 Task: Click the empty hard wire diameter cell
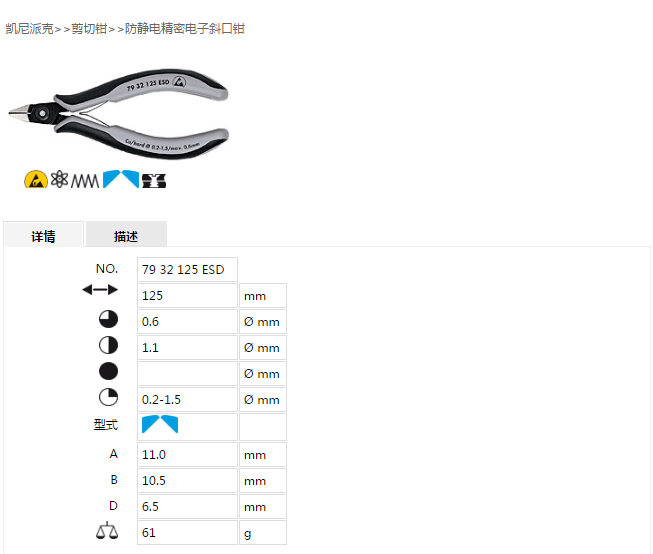(x=187, y=373)
